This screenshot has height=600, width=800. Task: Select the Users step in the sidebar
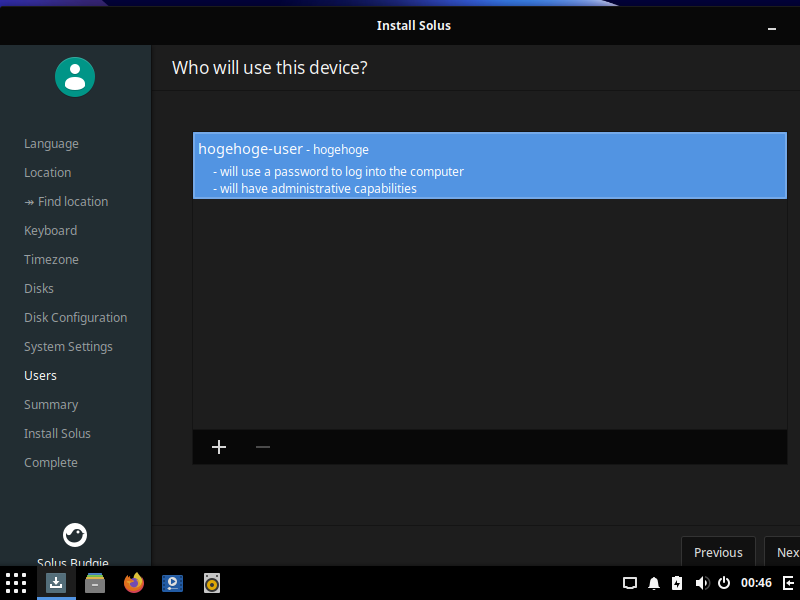[x=40, y=376]
